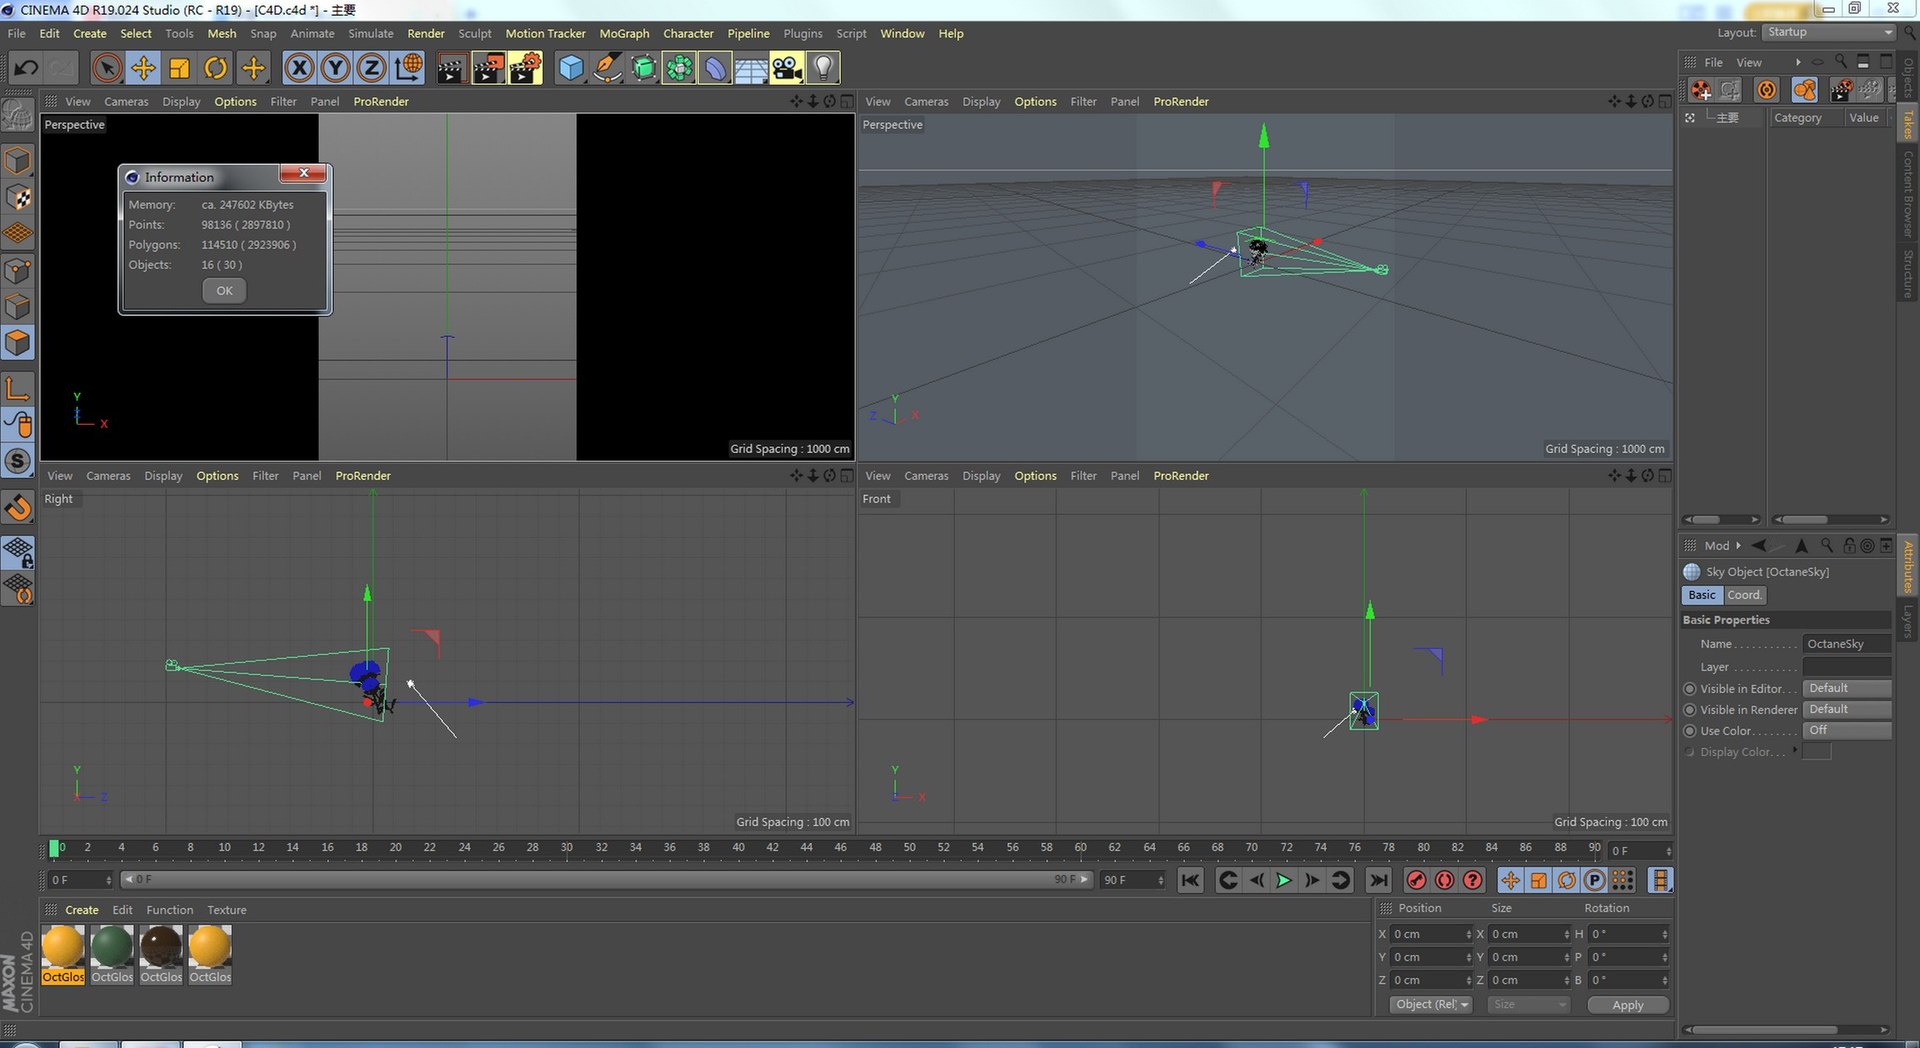Click the Light object icon
The width and height of the screenshot is (1920, 1048).
(x=823, y=68)
